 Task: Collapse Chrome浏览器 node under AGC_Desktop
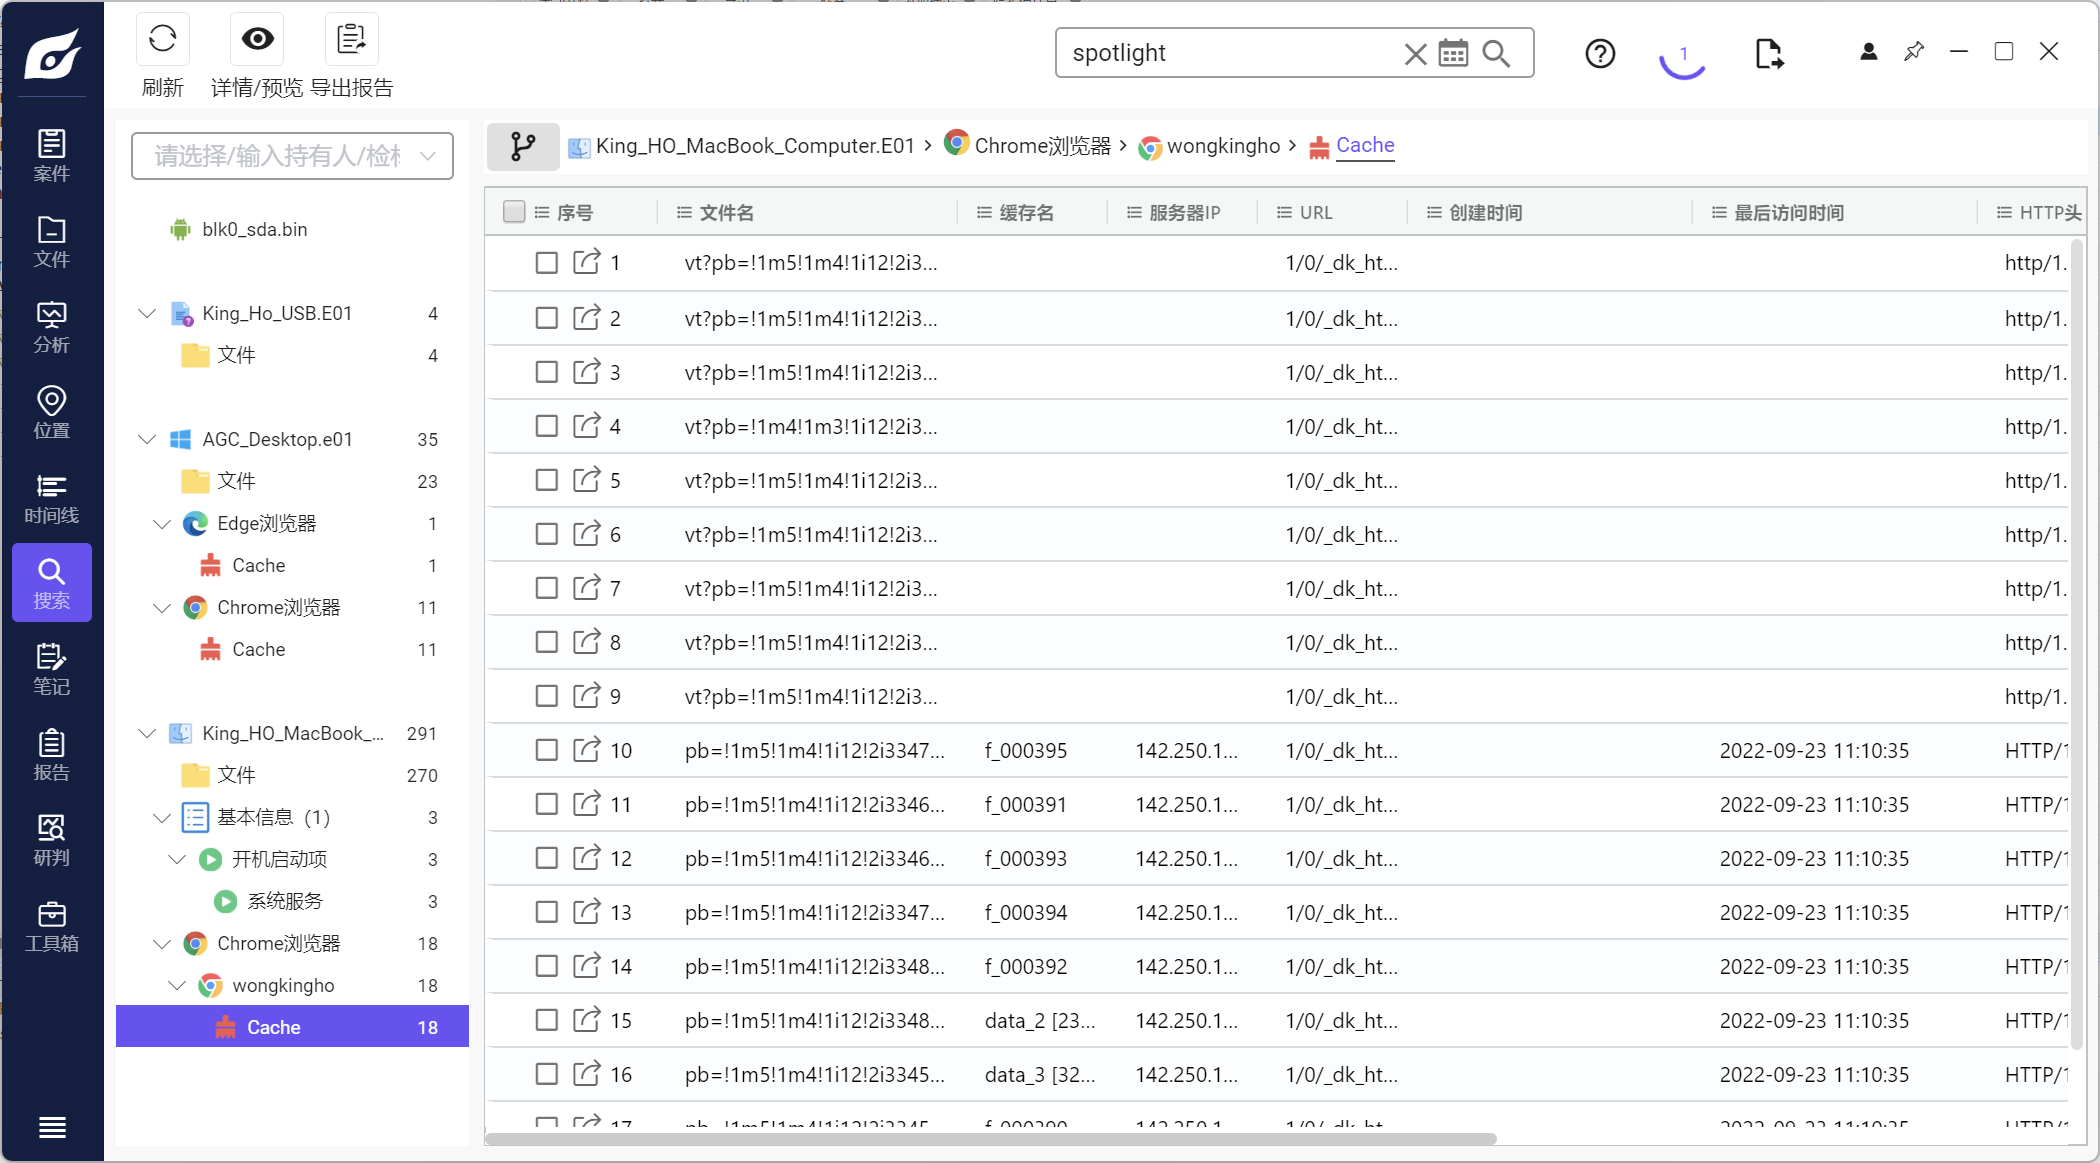point(162,607)
